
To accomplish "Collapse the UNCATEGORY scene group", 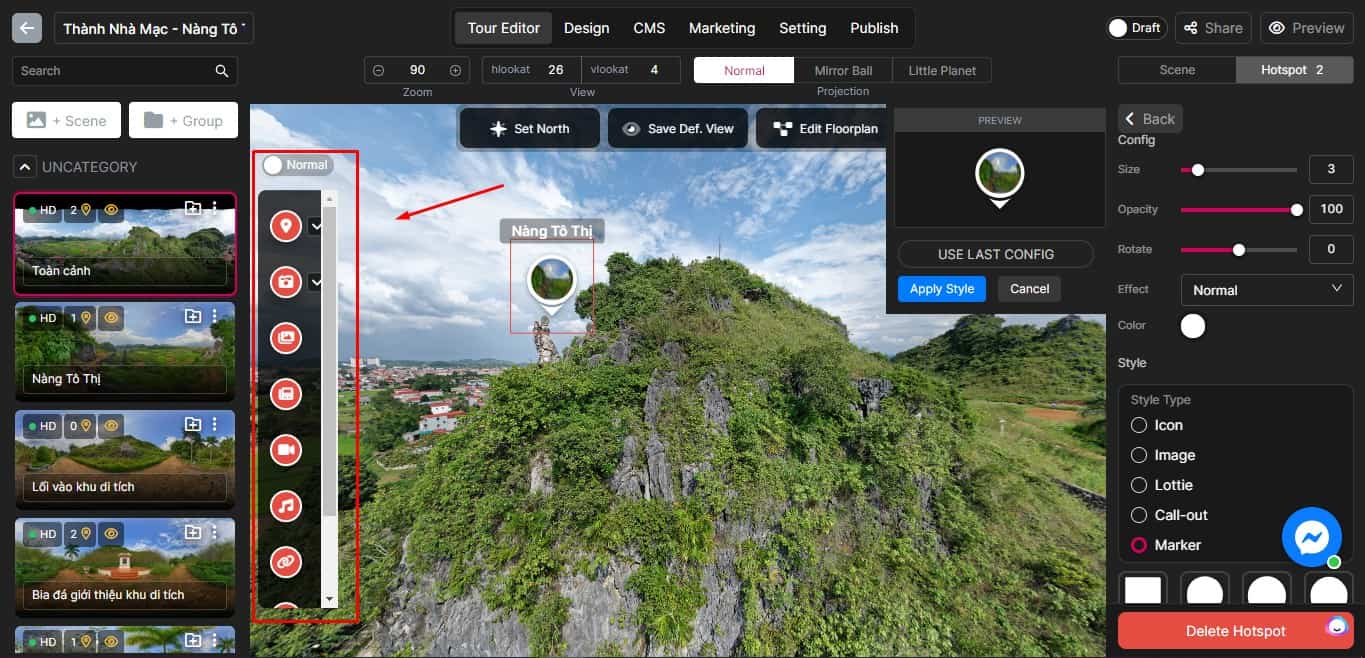I will click(26, 167).
